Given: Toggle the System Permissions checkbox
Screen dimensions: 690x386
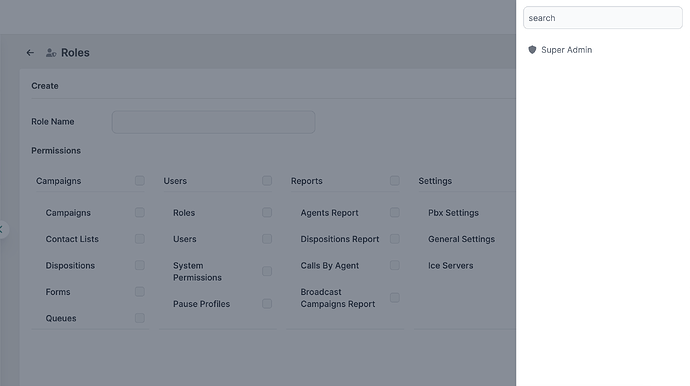Looking at the screenshot, I should 267,271.
